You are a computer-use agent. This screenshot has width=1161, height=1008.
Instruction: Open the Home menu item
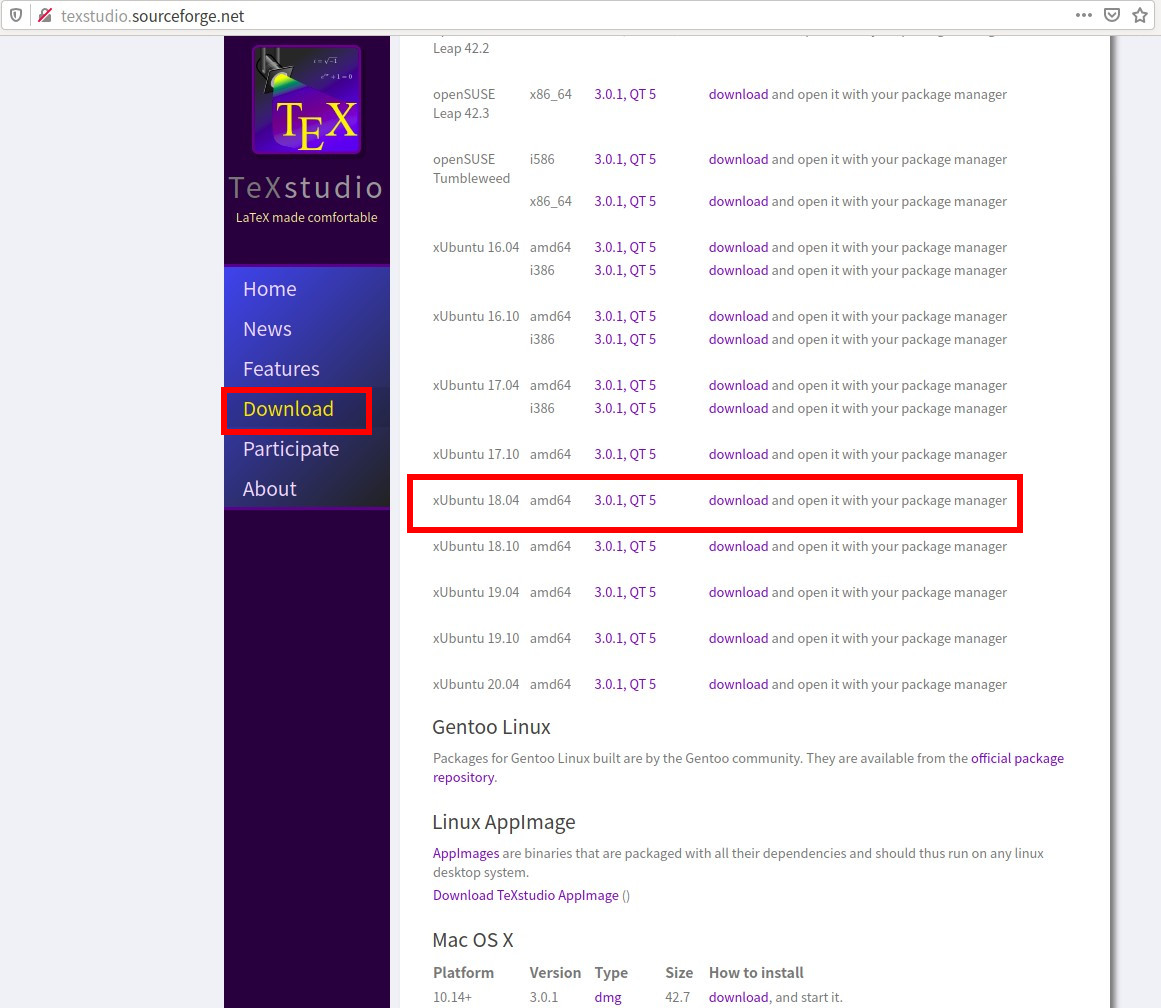[x=270, y=289]
